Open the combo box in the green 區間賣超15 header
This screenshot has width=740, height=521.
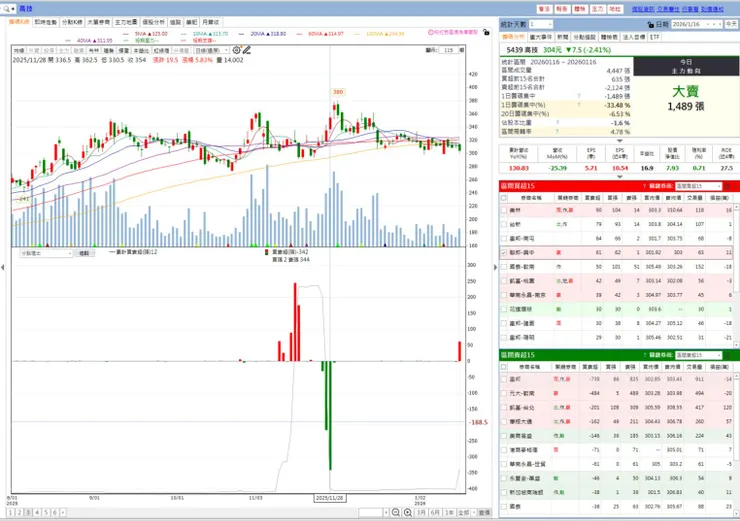point(698,355)
